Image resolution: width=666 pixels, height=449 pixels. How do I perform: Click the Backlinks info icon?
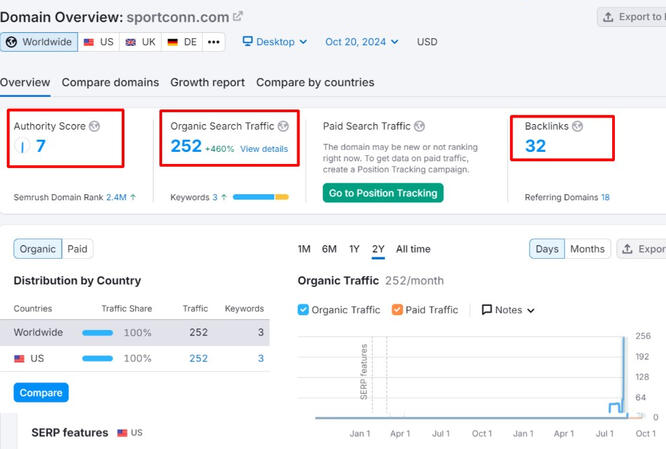click(x=577, y=126)
